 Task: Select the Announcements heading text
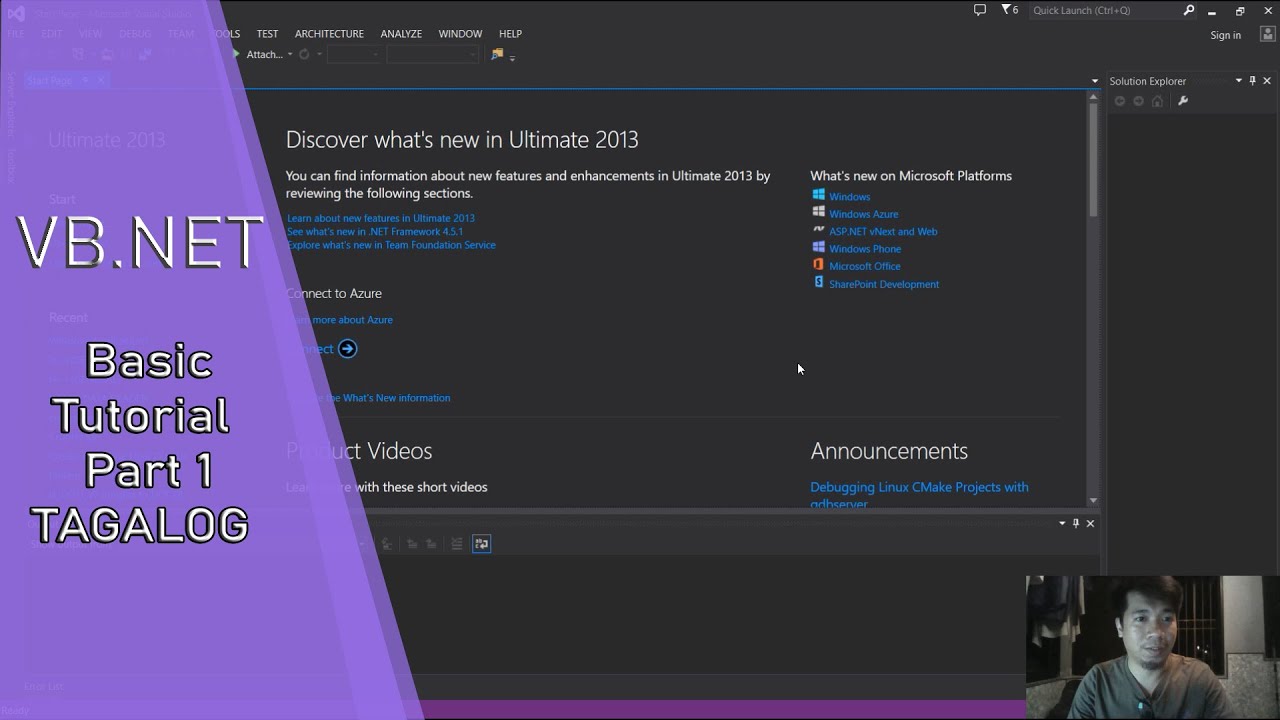click(889, 451)
